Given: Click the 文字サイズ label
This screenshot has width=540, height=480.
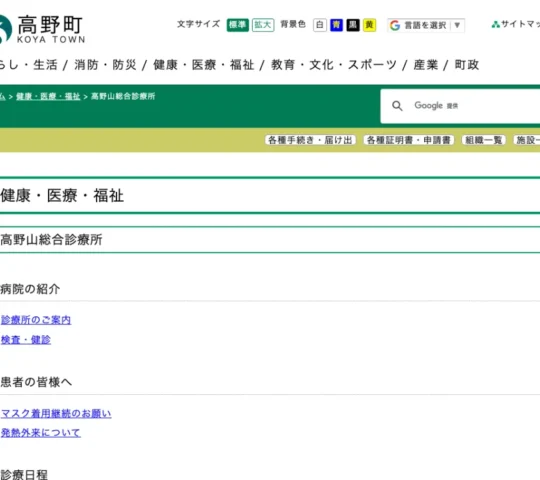Looking at the screenshot, I should pyautogui.click(x=198, y=24).
